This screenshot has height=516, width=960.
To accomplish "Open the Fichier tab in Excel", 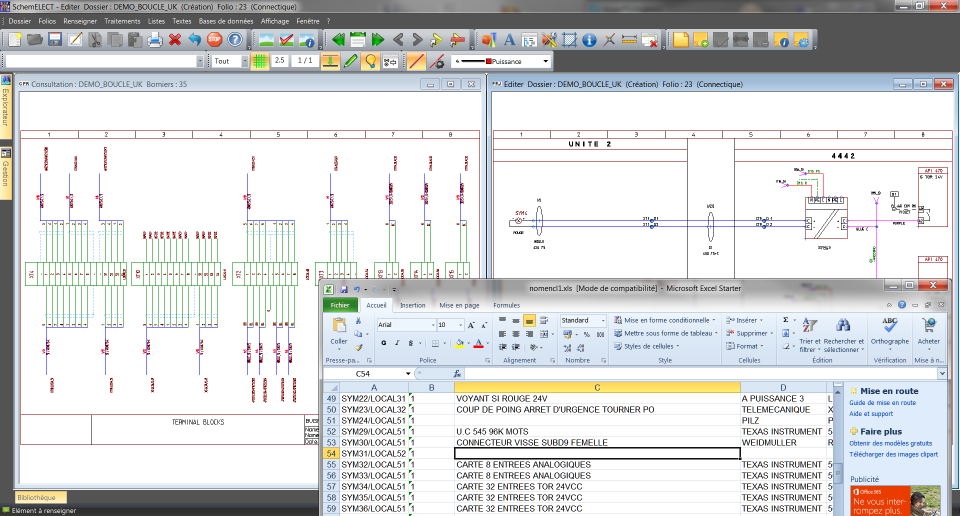I will coord(340,305).
